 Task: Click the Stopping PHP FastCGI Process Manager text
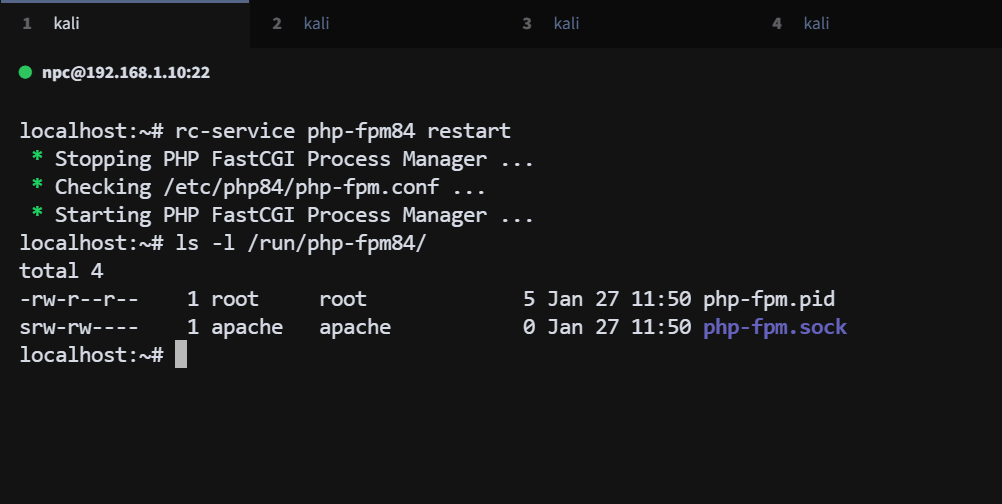(x=271, y=159)
